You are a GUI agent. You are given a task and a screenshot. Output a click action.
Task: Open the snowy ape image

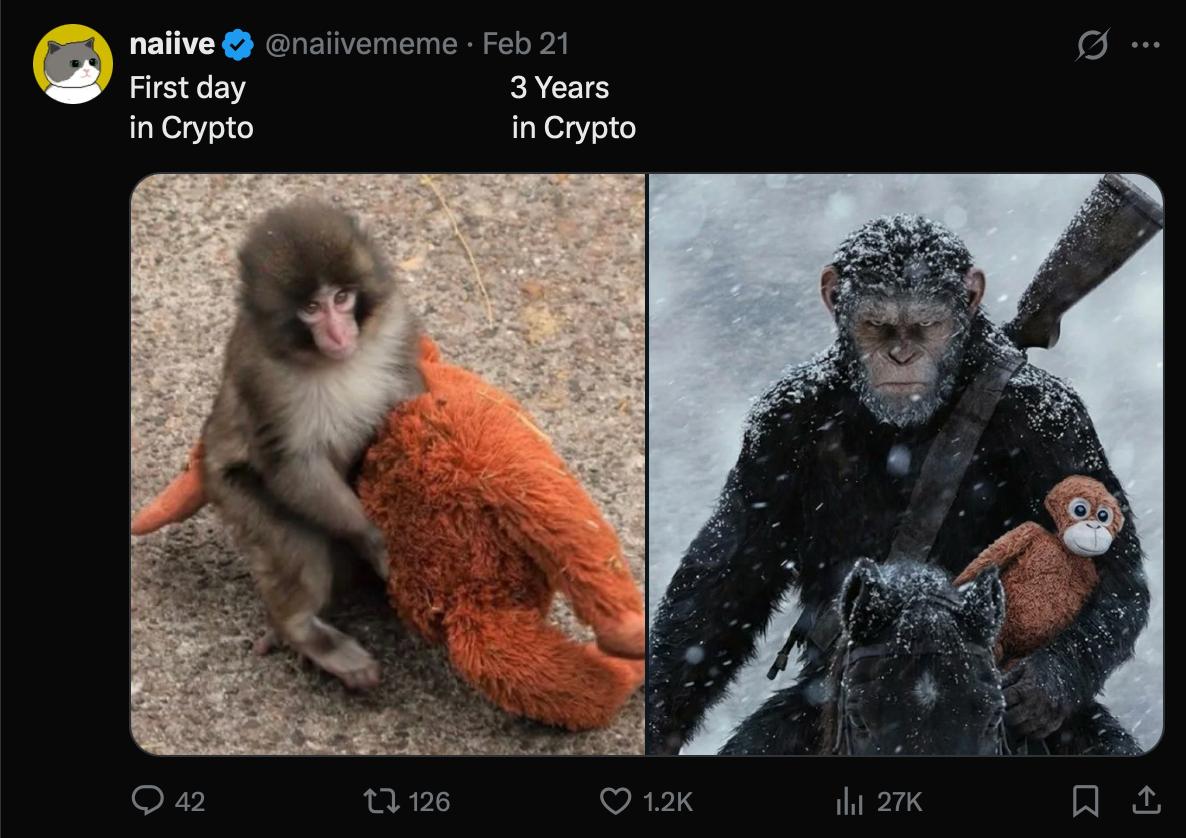click(x=905, y=464)
